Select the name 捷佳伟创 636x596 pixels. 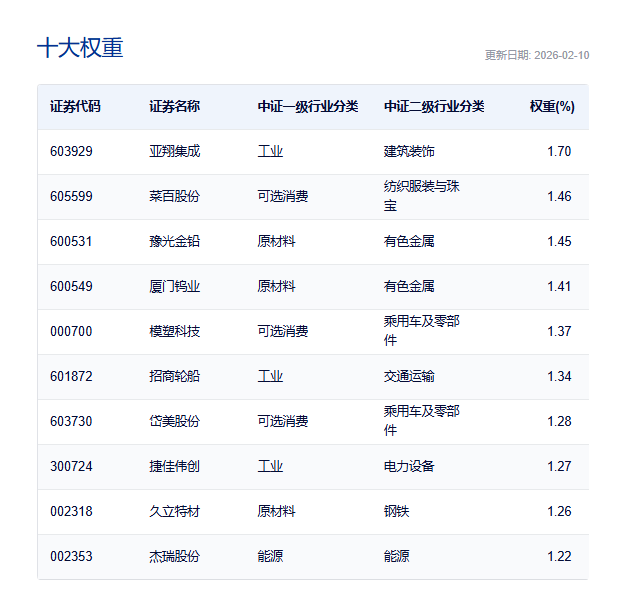(x=174, y=467)
